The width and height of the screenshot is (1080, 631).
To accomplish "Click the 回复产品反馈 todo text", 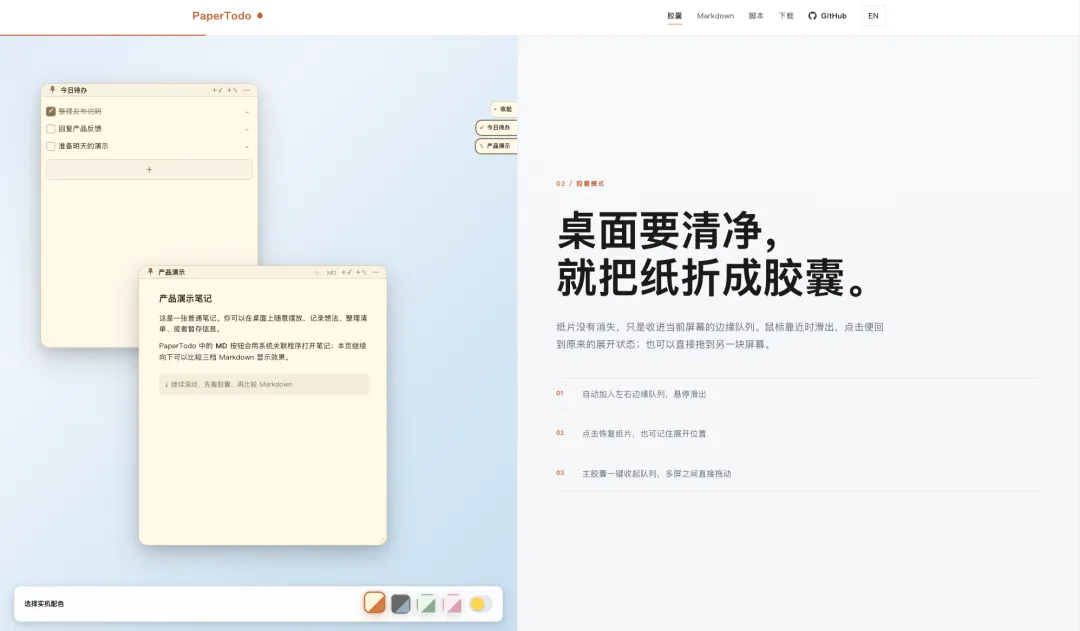I will click(x=80, y=129).
